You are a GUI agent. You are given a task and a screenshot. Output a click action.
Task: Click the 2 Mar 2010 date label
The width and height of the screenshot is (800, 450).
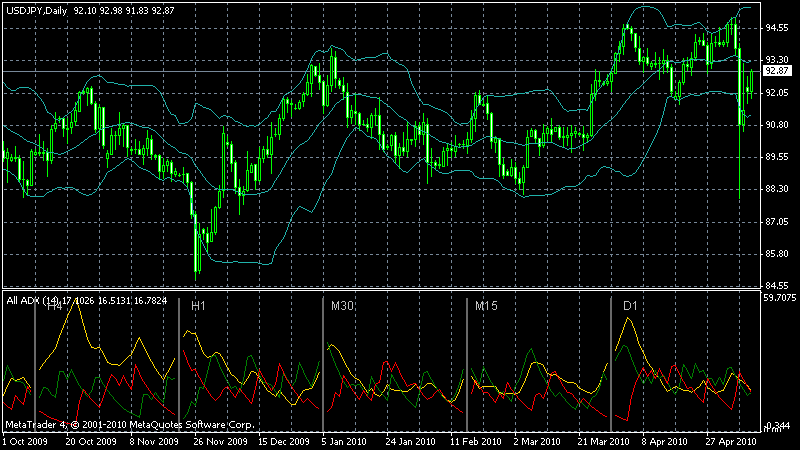(x=537, y=441)
